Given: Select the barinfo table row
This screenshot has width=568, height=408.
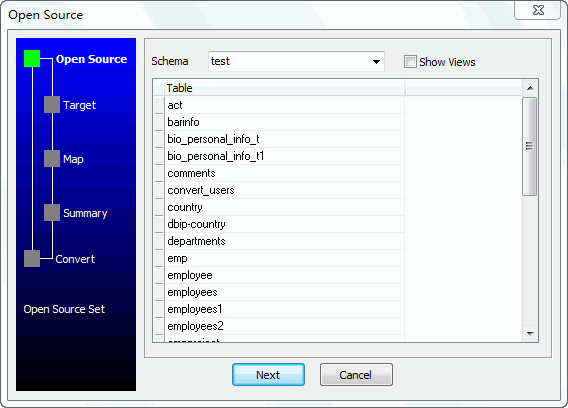Looking at the screenshot, I should pyautogui.click(x=284, y=122).
